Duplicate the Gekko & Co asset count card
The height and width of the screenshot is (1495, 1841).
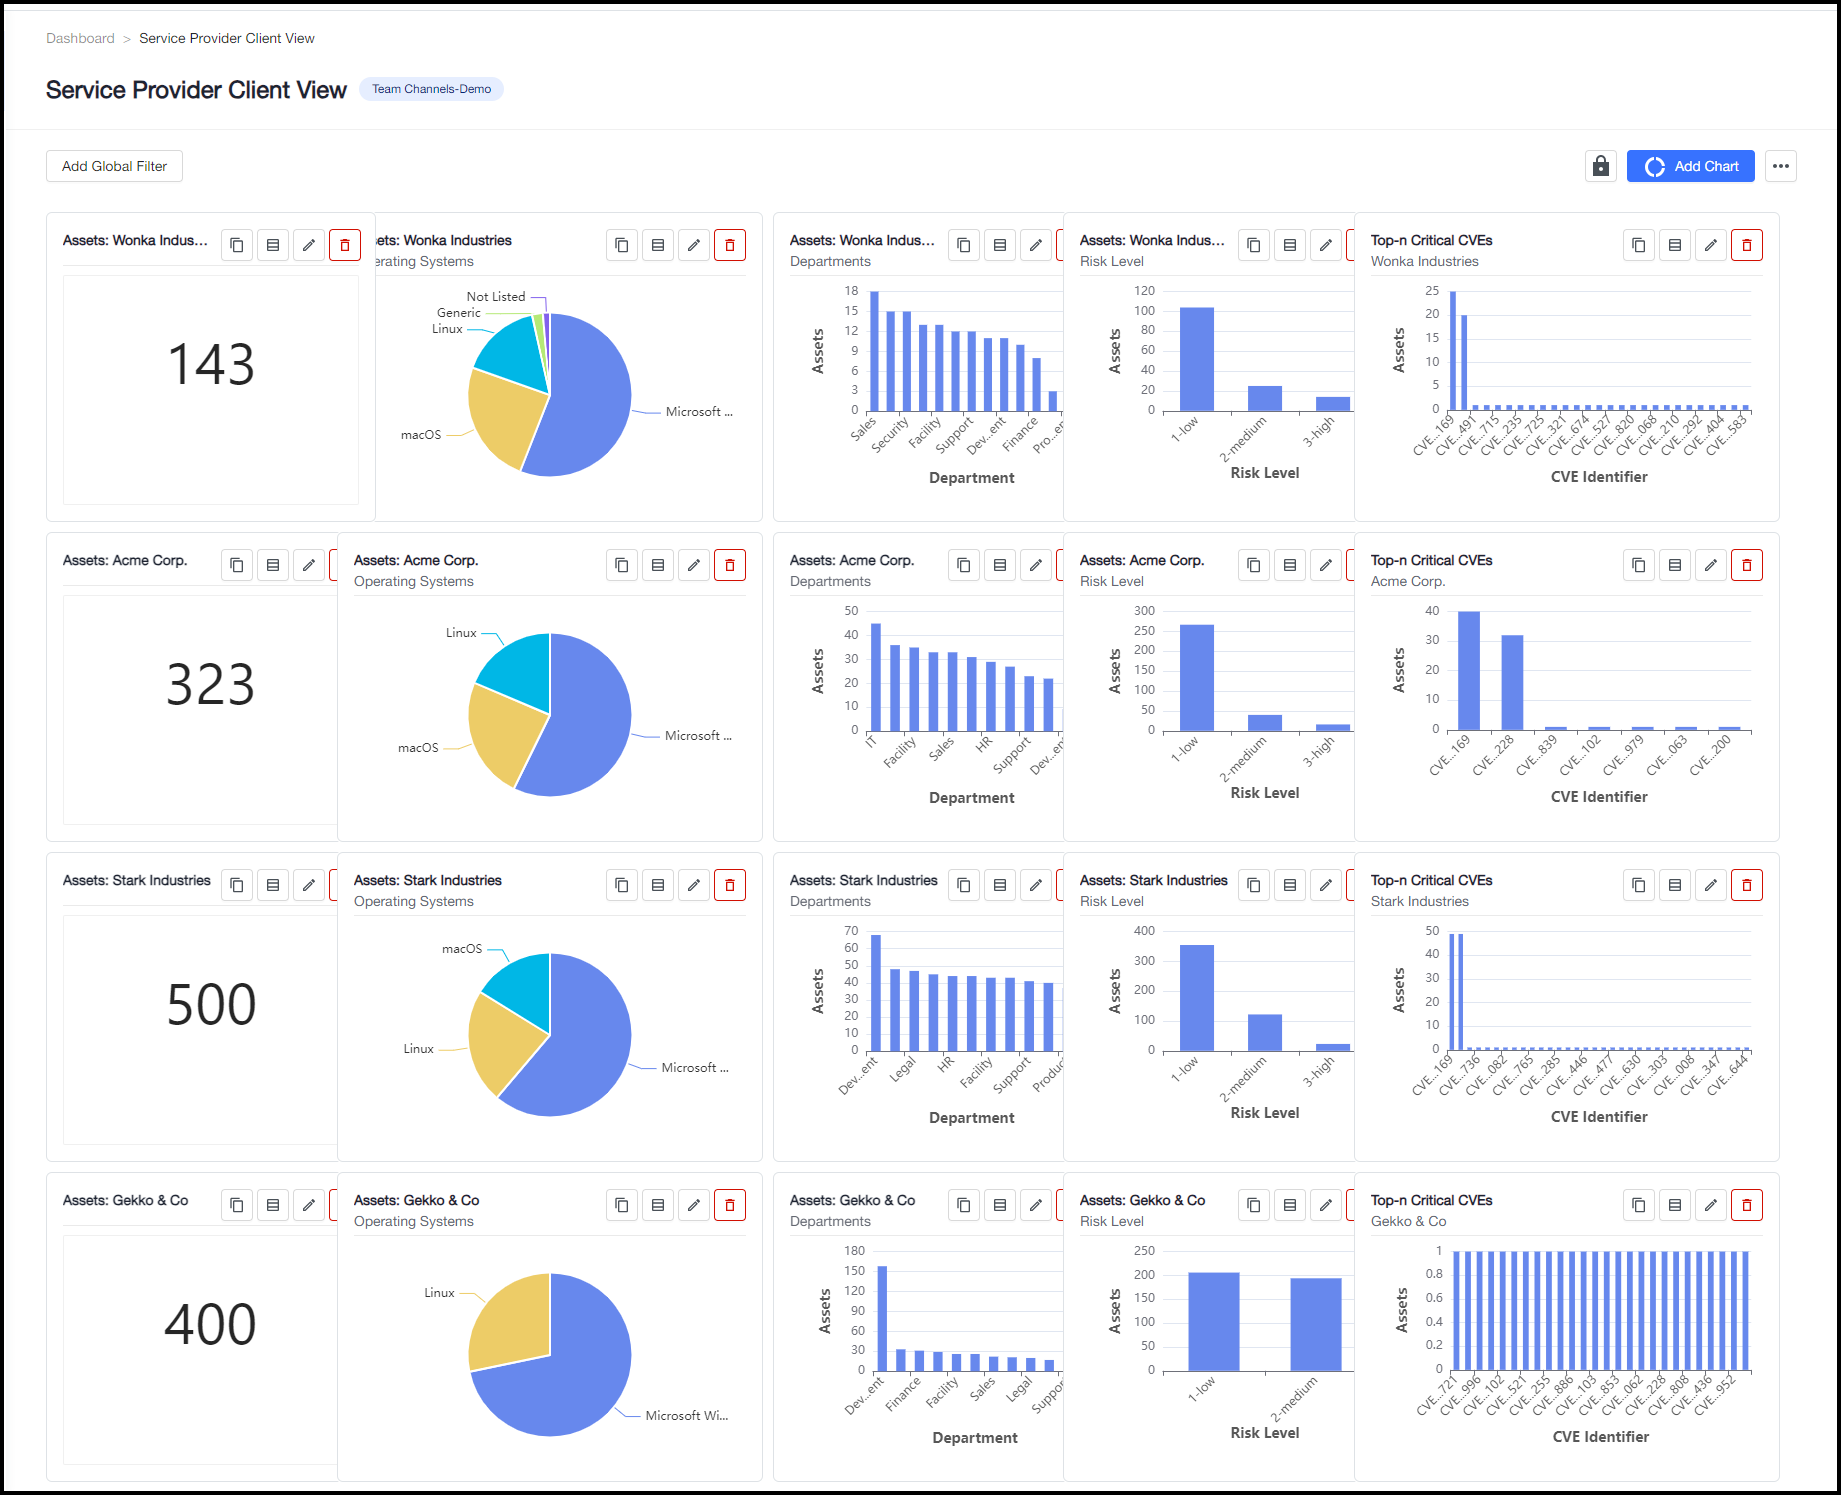[x=237, y=1205]
